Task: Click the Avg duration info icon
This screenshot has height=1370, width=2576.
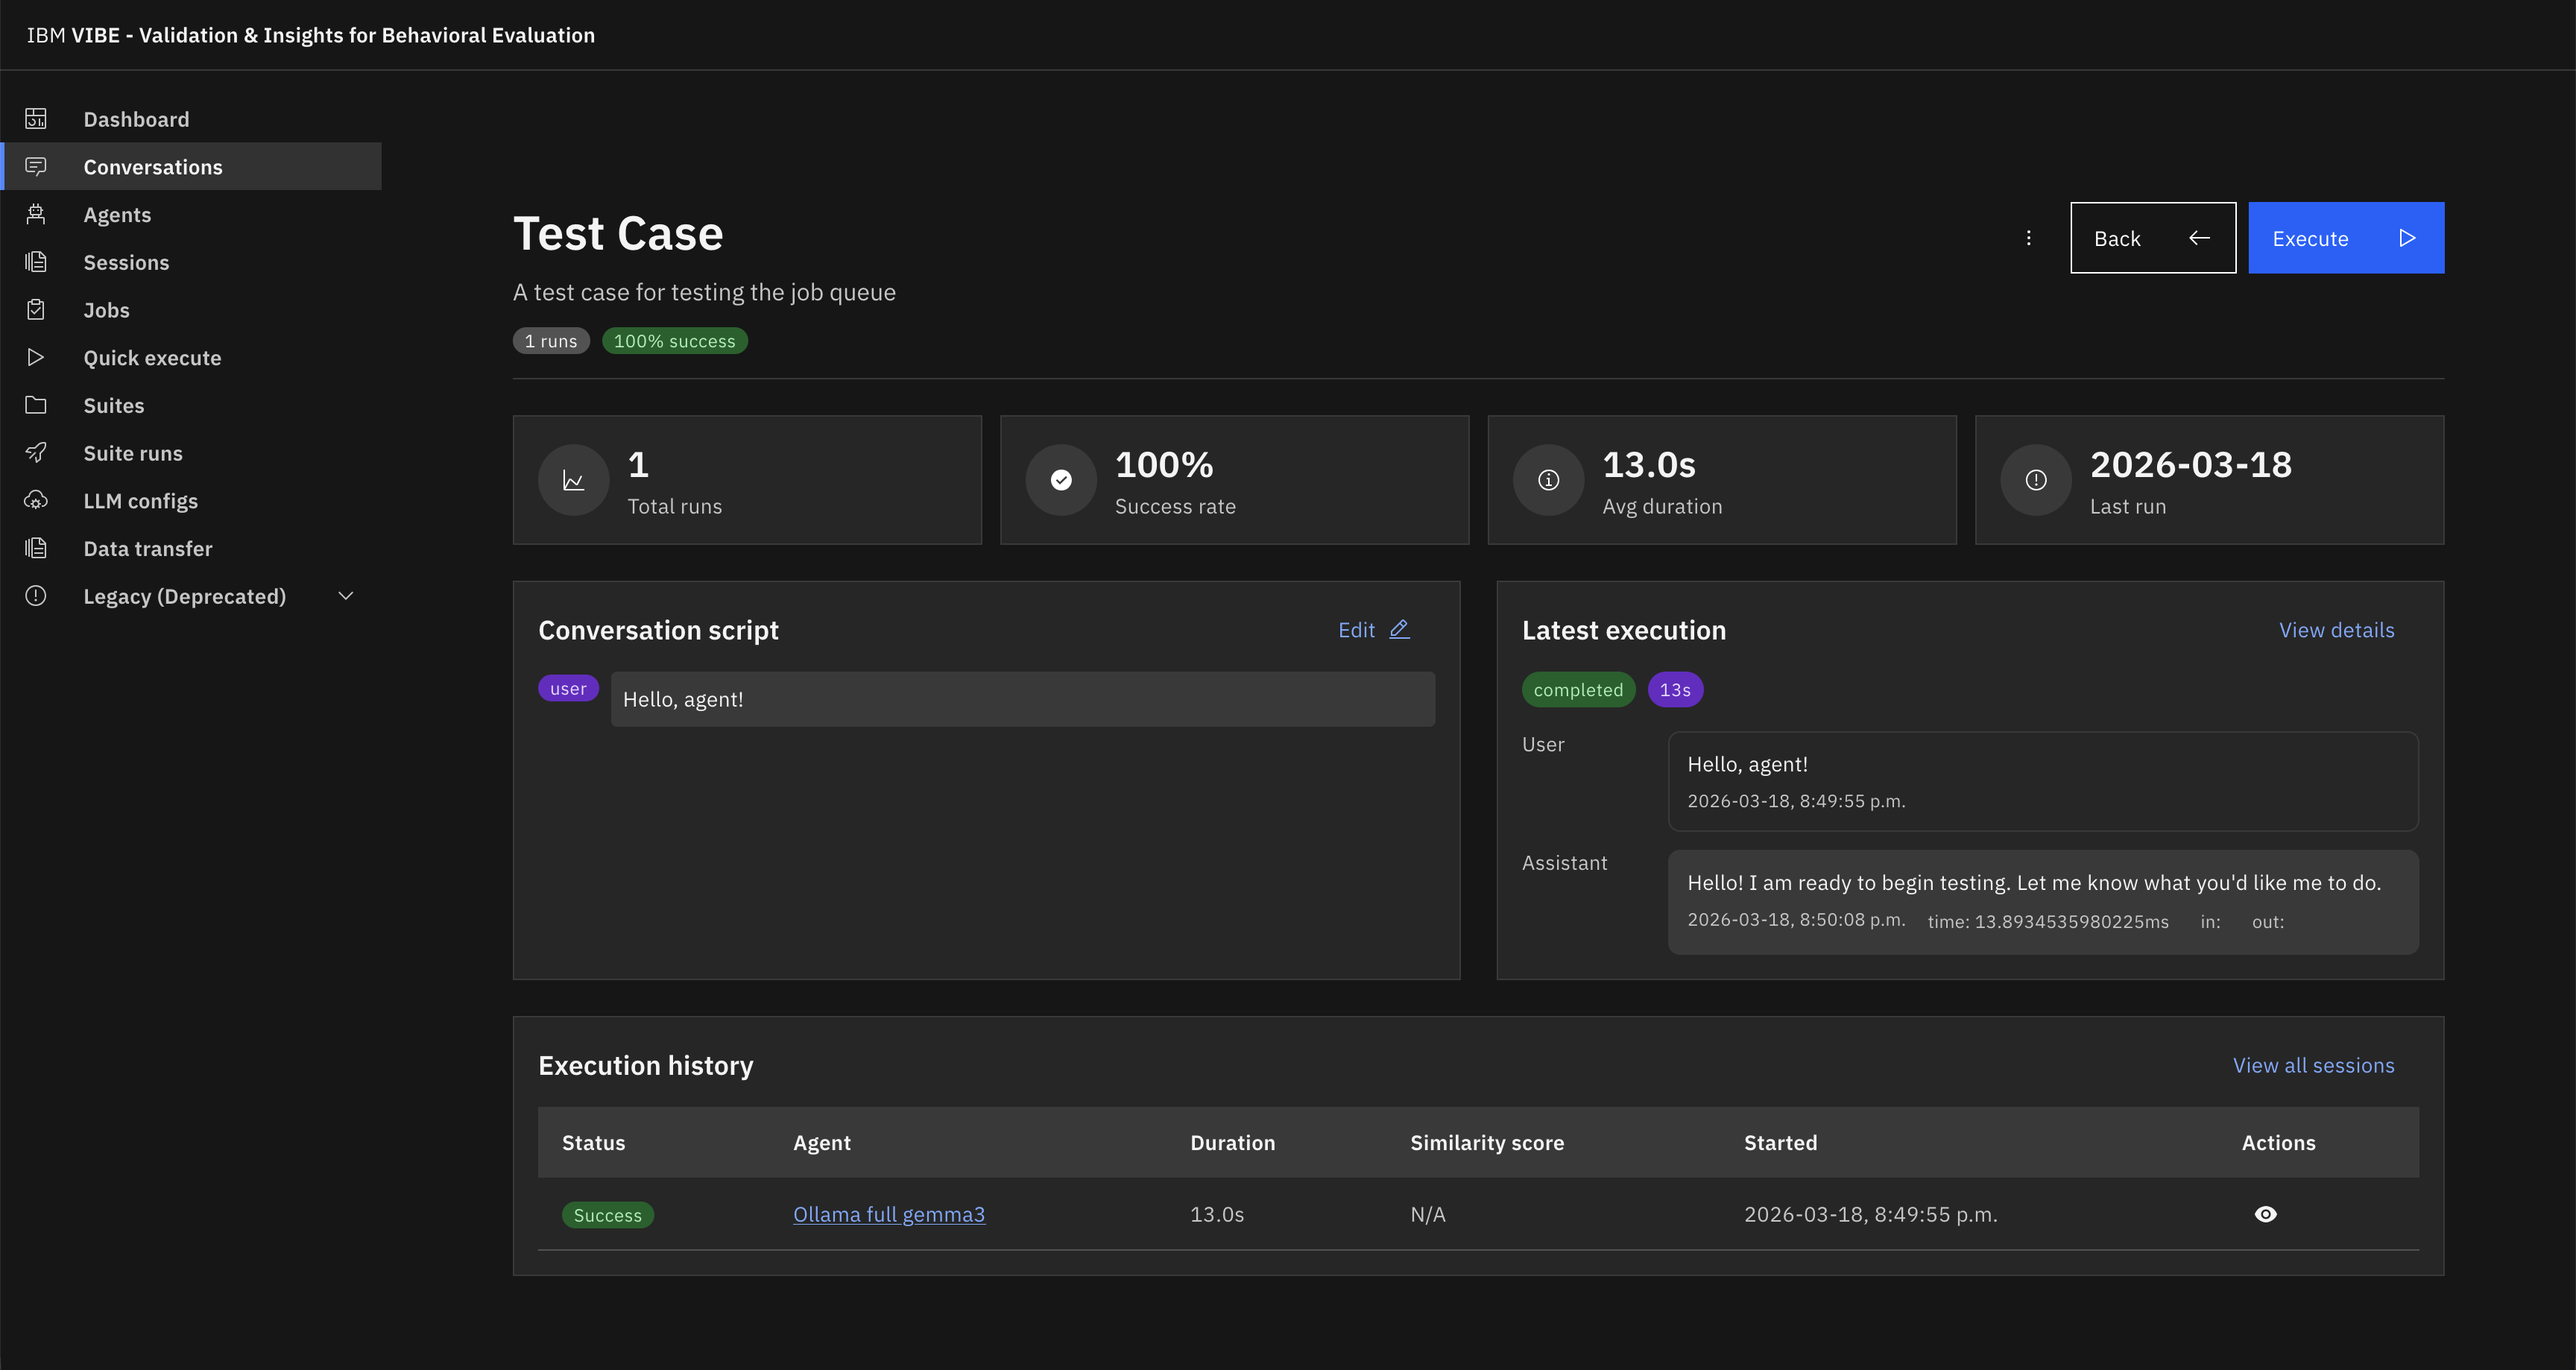Action: [1548, 480]
